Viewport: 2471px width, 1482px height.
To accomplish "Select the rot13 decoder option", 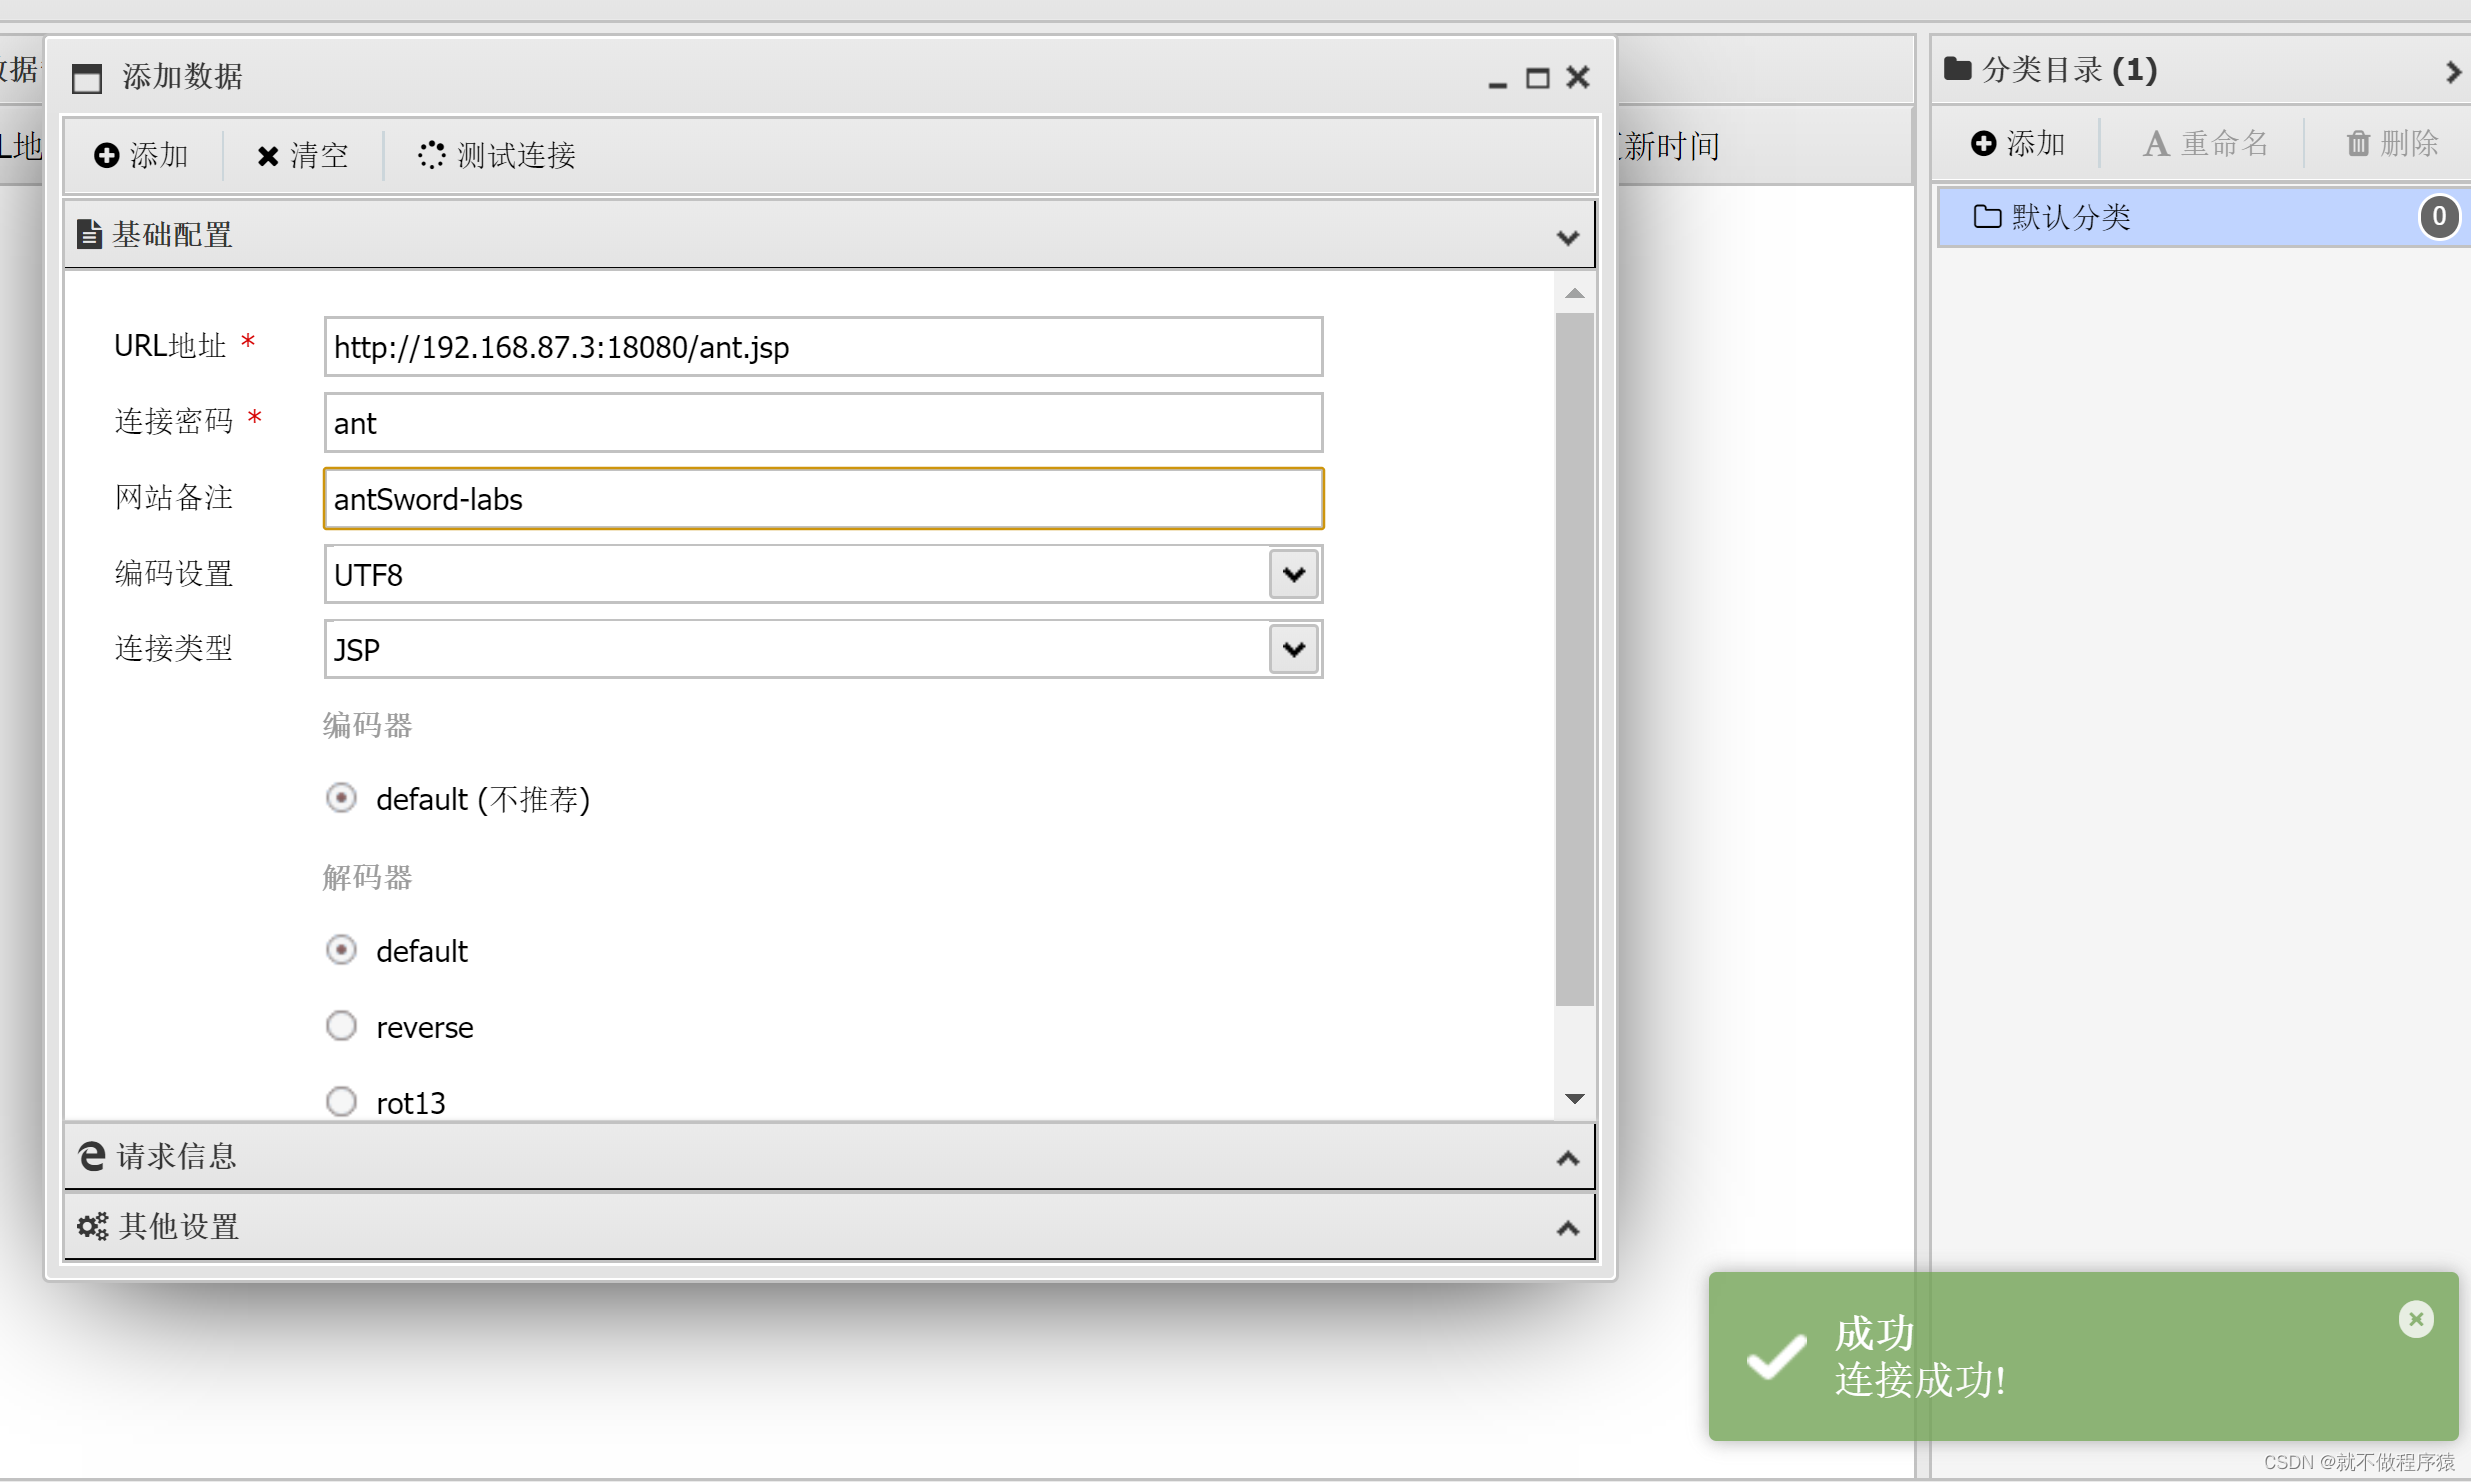I will [341, 1101].
